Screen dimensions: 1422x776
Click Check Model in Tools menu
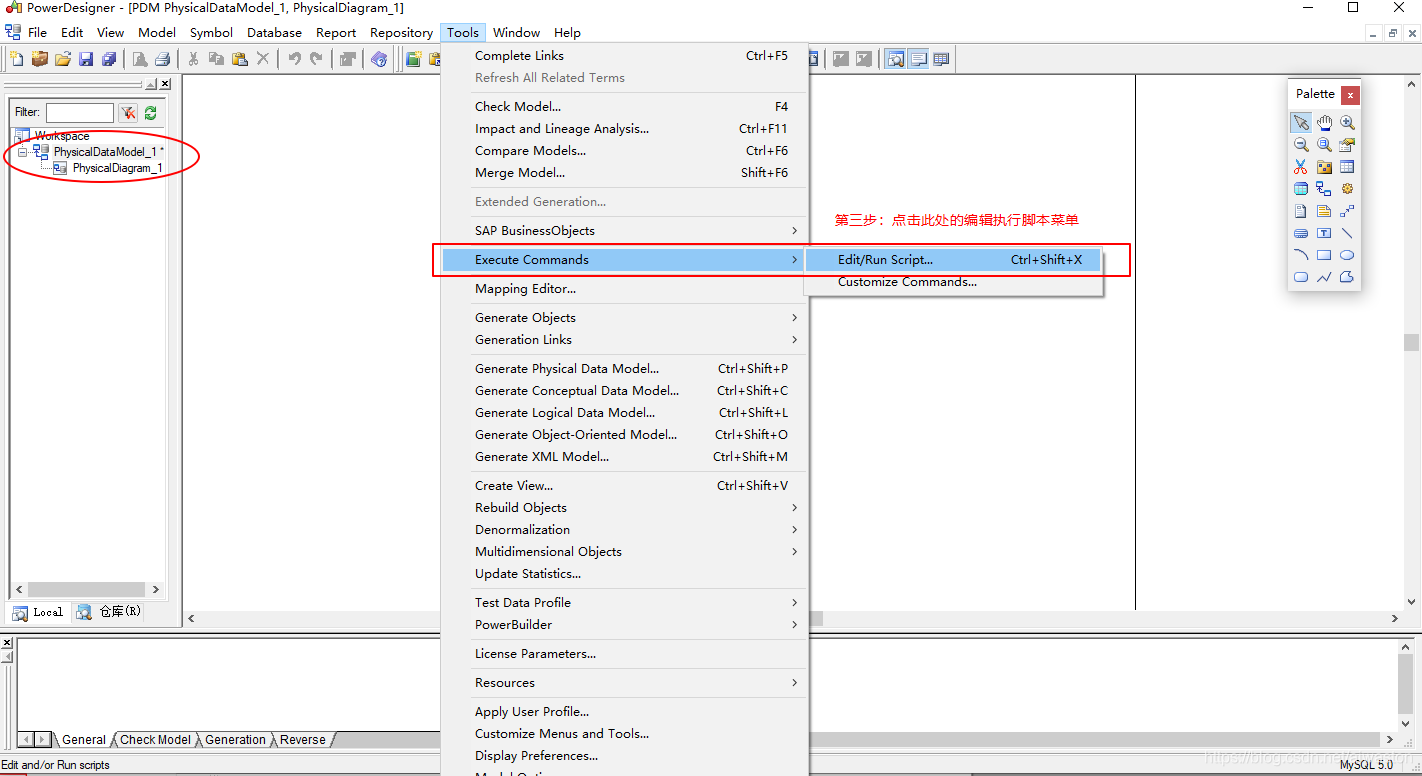click(x=624, y=107)
